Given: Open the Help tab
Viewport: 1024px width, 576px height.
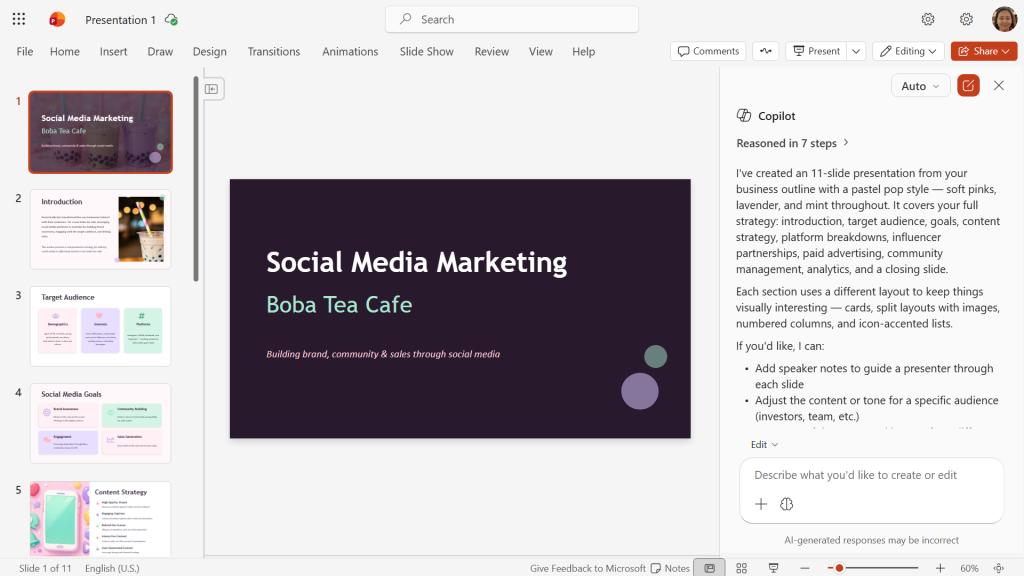Looking at the screenshot, I should pos(584,51).
